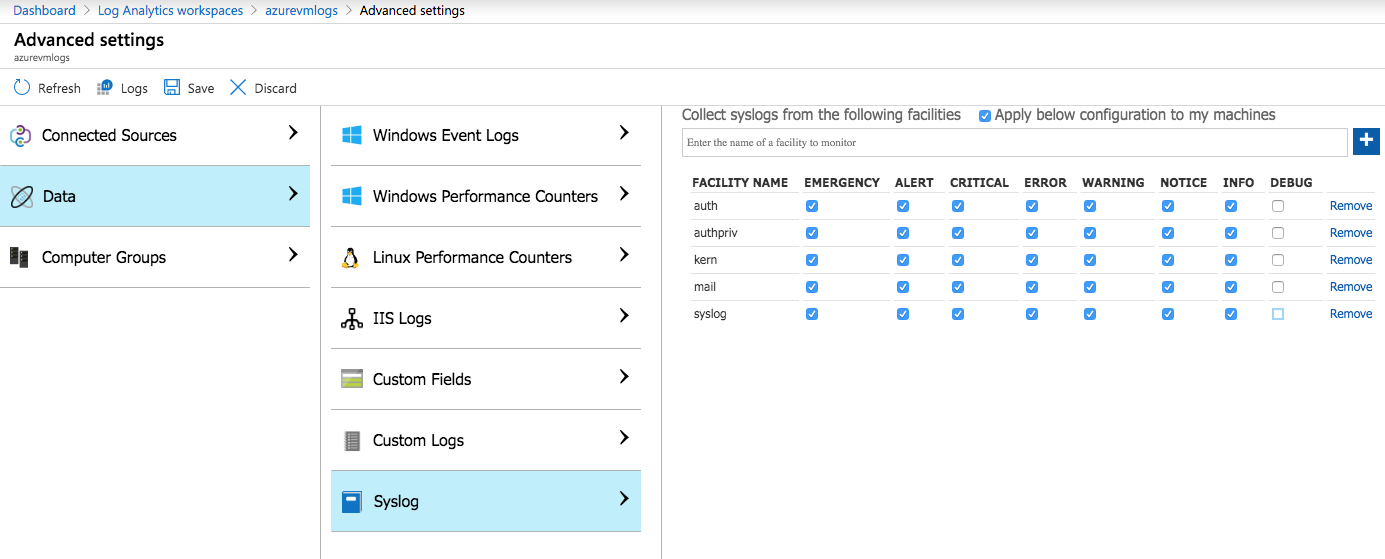Click the FACILITY NAME column header
Image resolution: width=1385 pixels, height=559 pixels.
tap(740, 183)
